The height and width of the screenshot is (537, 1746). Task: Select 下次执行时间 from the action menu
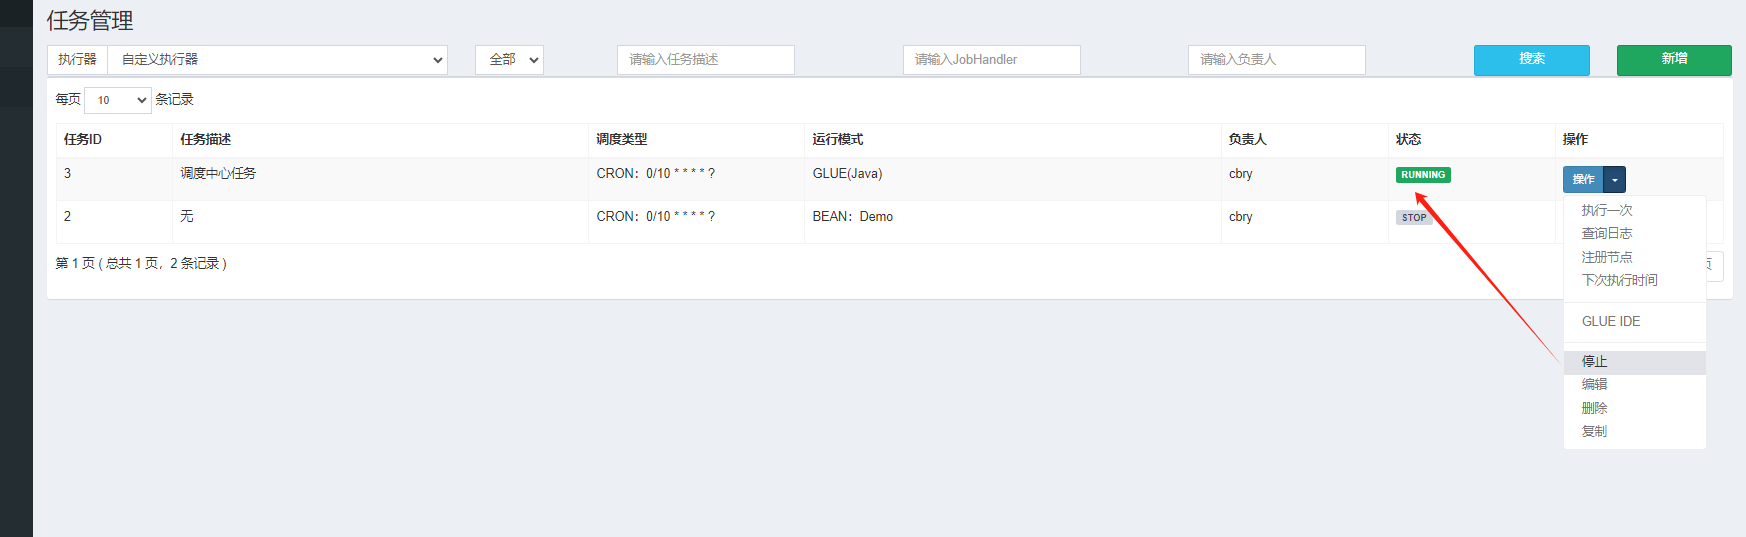click(x=1635, y=280)
